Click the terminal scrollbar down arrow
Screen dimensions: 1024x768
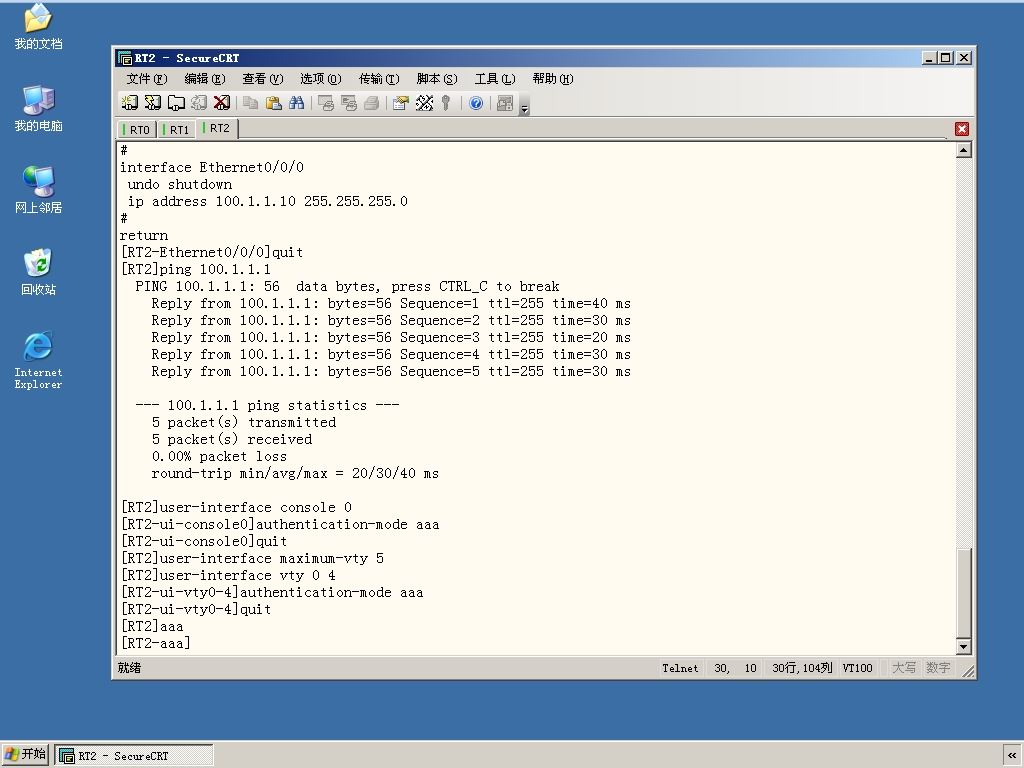(x=963, y=647)
